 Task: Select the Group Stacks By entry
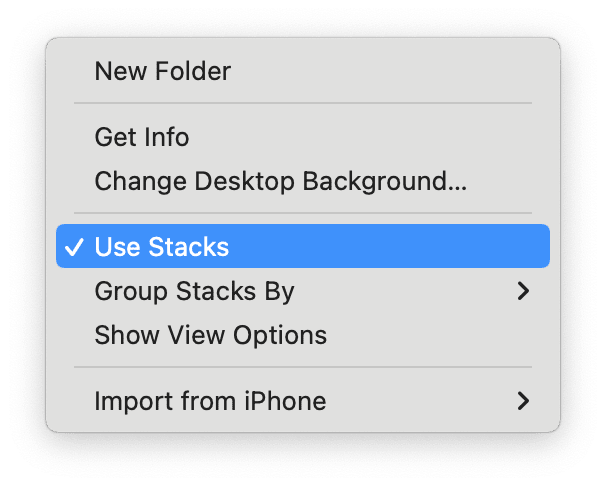[x=194, y=291]
